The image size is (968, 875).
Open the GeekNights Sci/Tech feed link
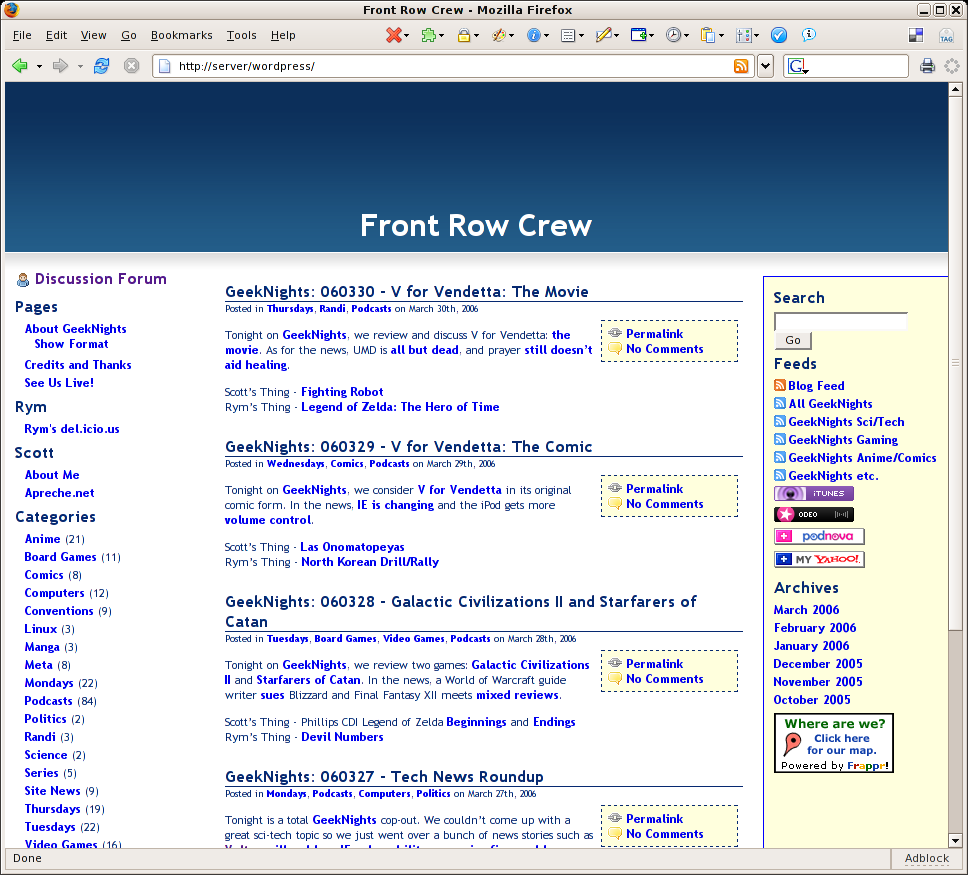point(846,422)
